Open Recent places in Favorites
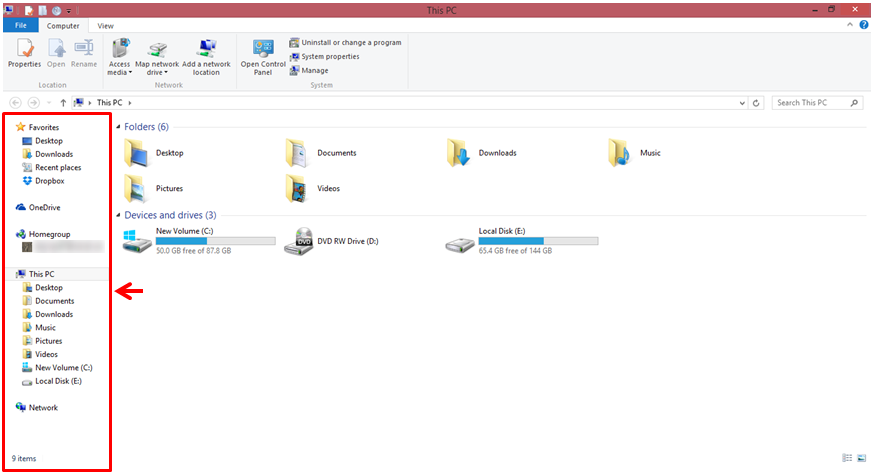The height and width of the screenshot is (474, 873). coord(51,168)
